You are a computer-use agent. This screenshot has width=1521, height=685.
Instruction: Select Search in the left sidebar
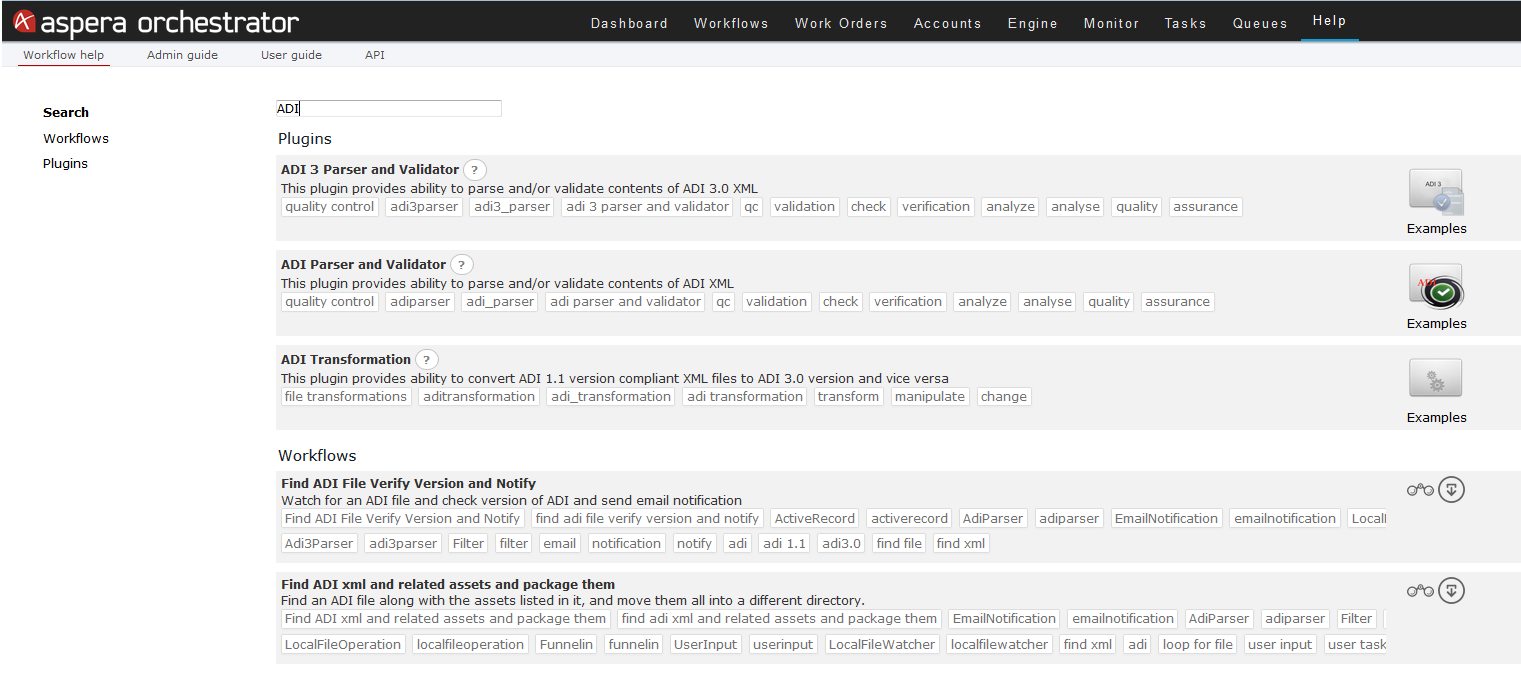[x=66, y=113]
